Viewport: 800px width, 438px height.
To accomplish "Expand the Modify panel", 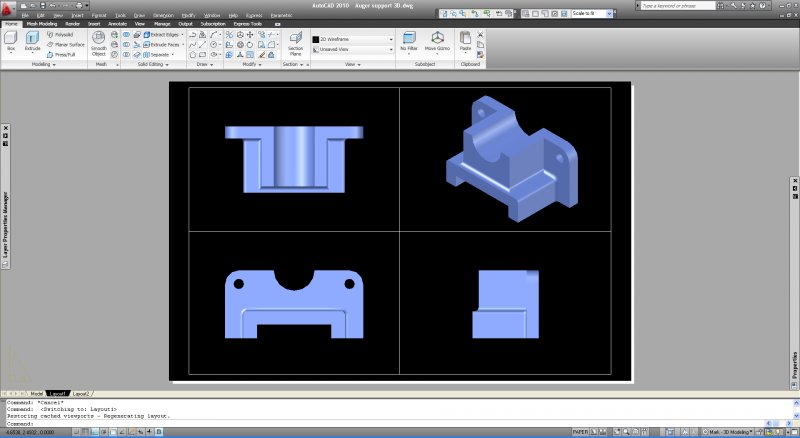I will point(252,64).
